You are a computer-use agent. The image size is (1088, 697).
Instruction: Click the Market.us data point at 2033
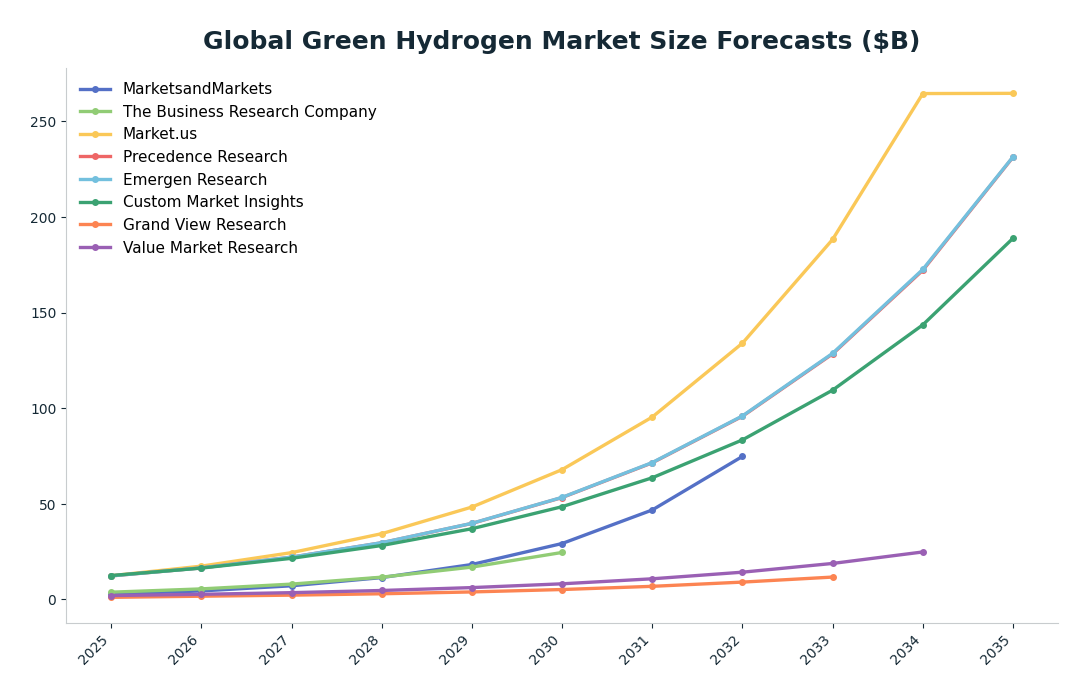tap(833, 240)
